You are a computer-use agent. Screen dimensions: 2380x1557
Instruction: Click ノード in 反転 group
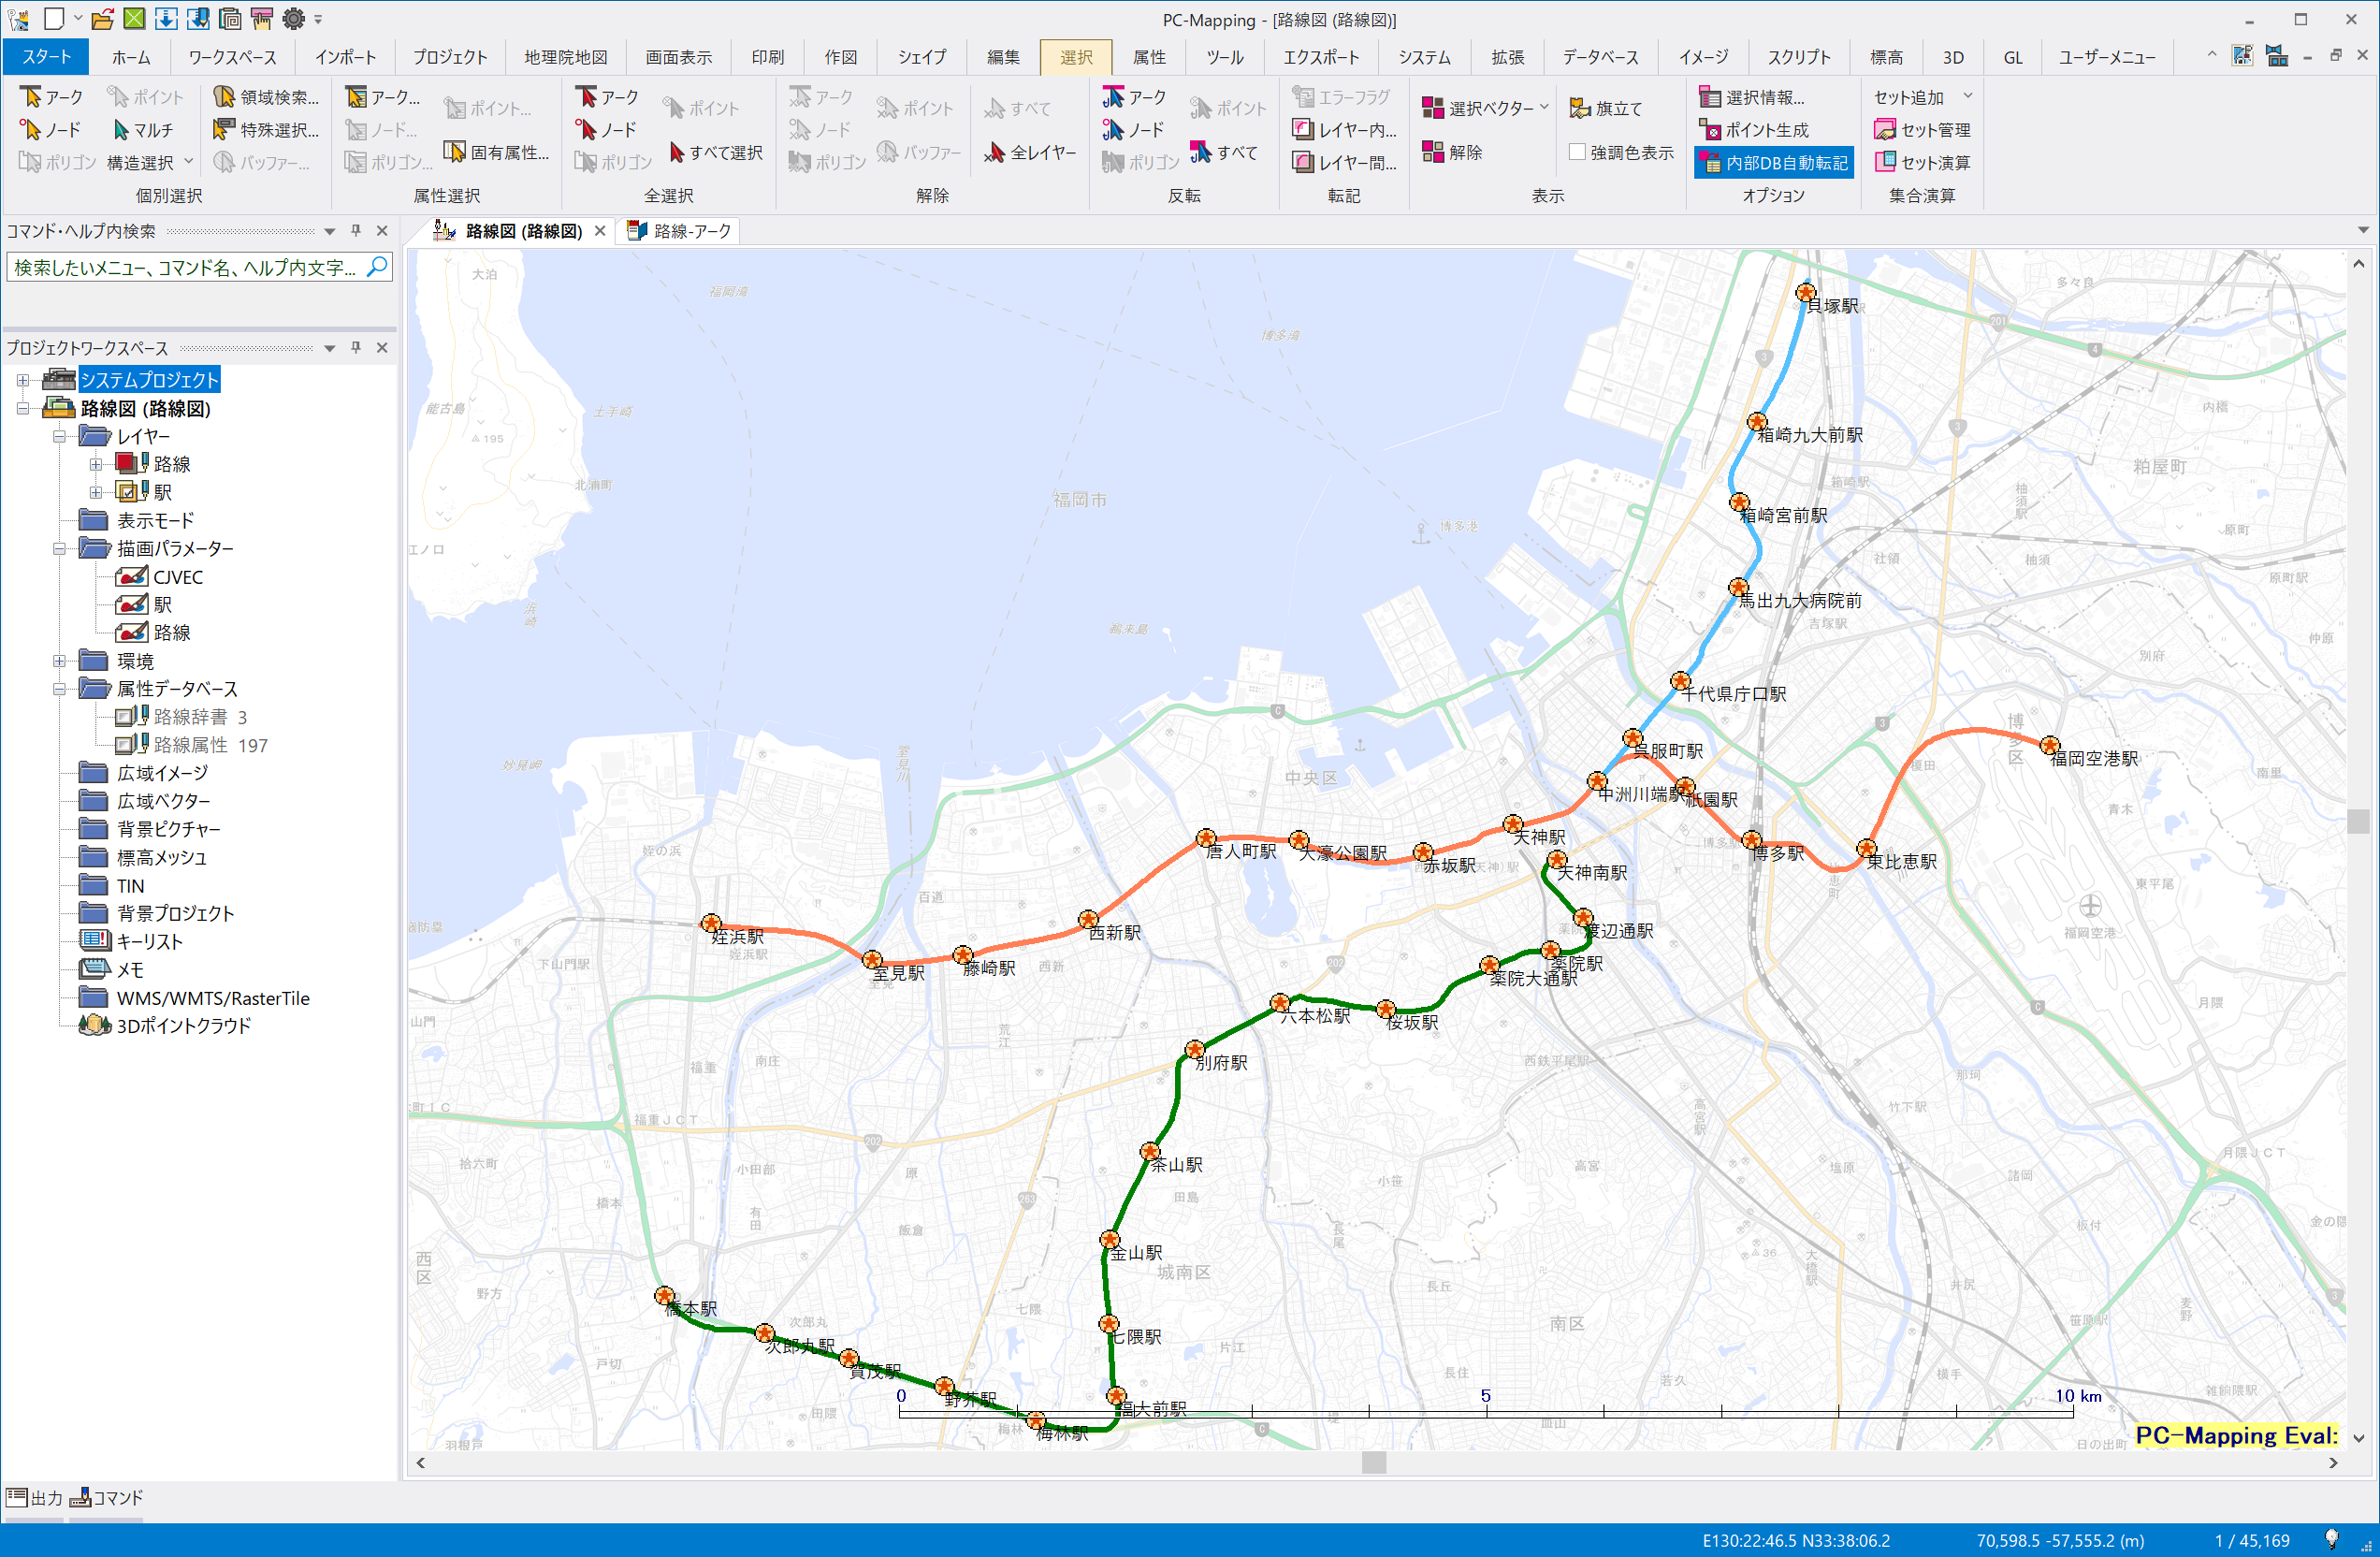1134,130
